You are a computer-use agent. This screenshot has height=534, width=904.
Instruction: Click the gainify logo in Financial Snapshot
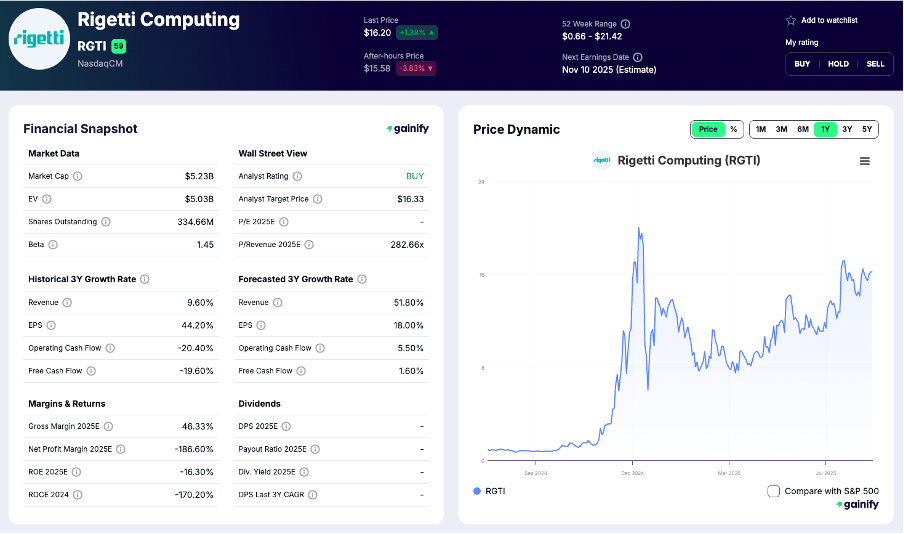pyautogui.click(x=408, y=129)
